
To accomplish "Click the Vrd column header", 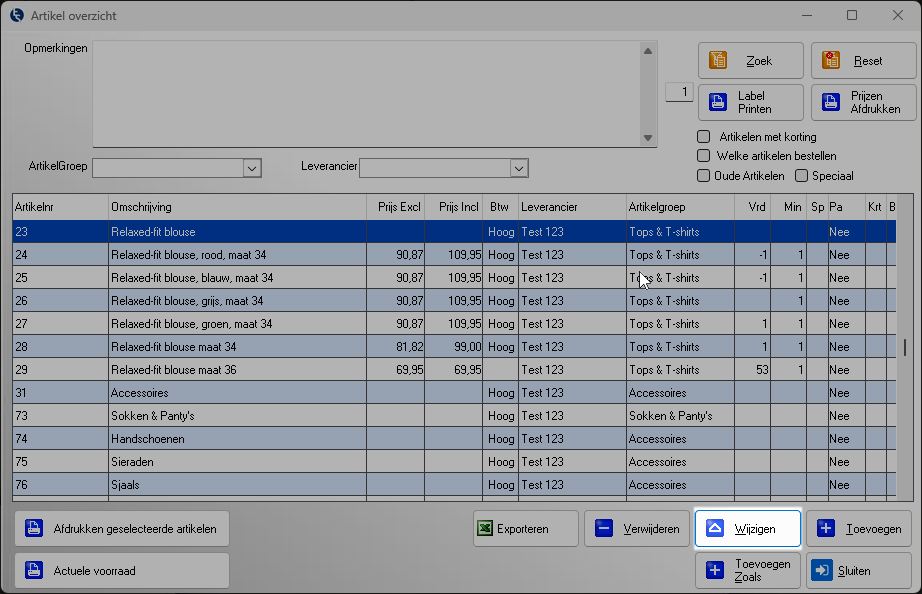I will [753, 207].
